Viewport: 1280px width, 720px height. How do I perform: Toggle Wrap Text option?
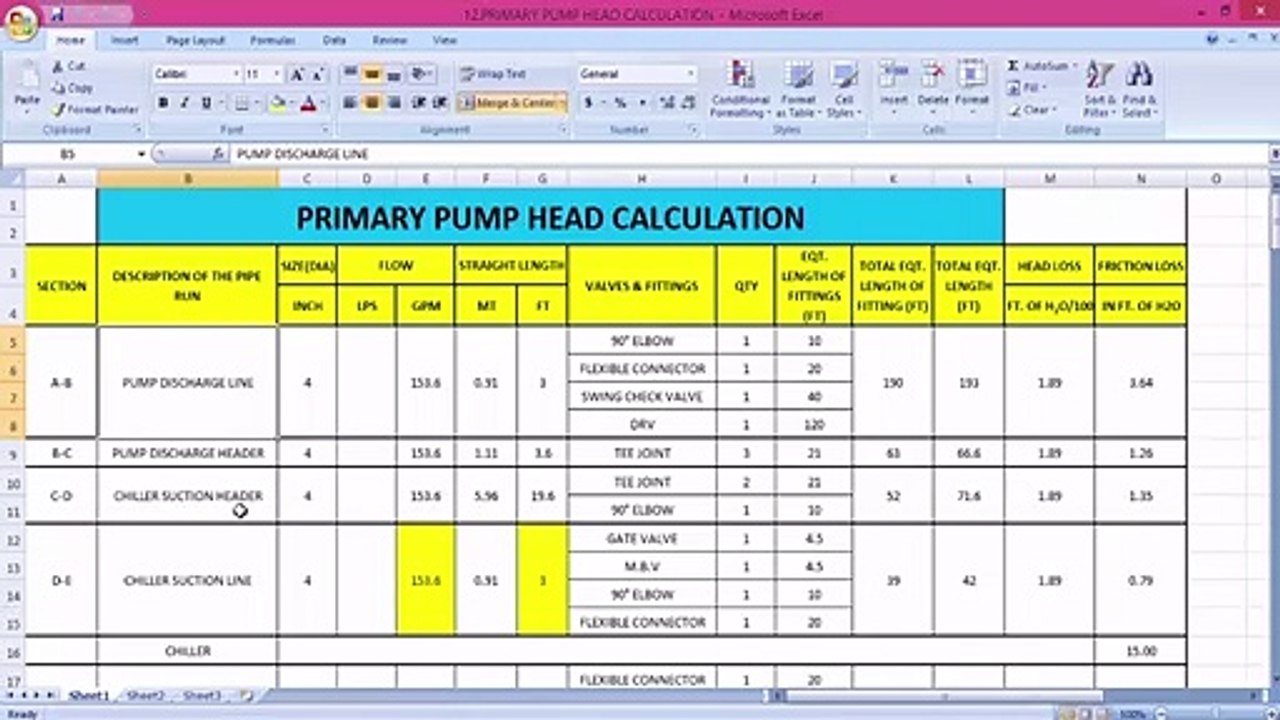[x=493, y=74]
